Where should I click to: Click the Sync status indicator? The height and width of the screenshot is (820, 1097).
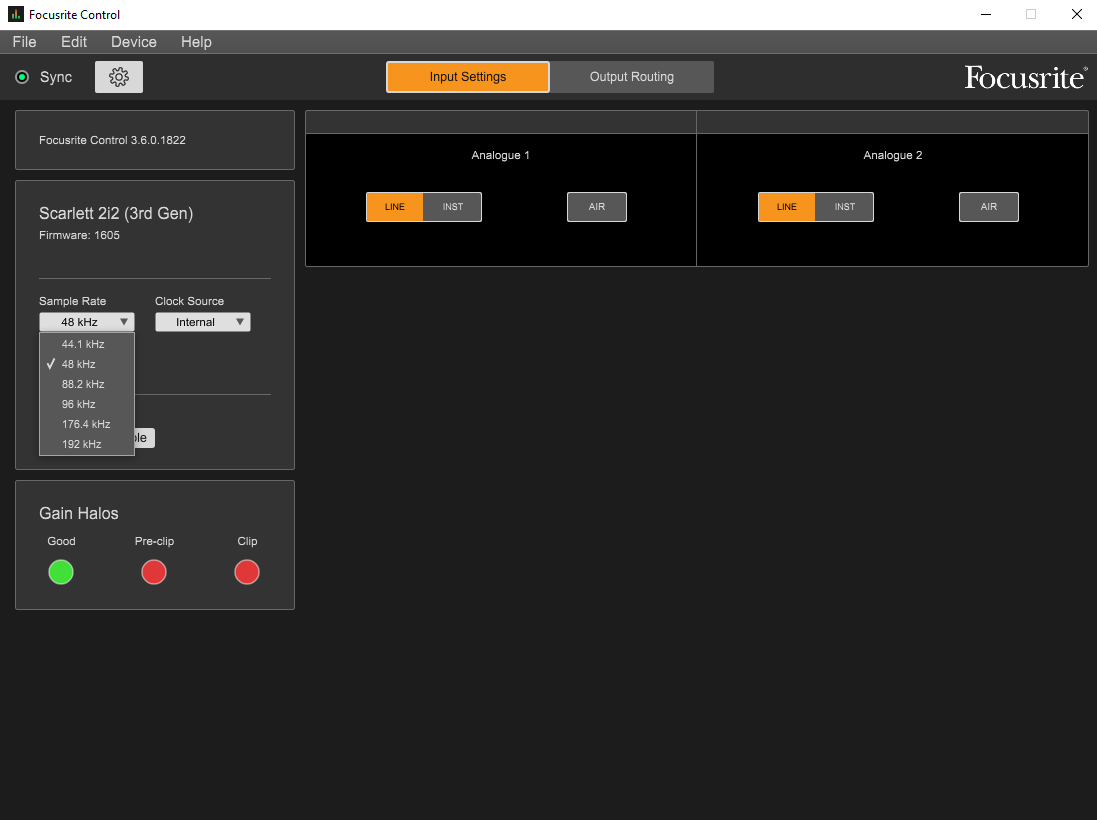22,77
